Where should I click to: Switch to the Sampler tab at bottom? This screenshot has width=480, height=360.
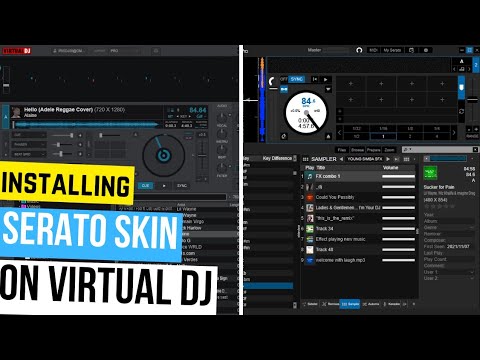click(x=350, y=304)
